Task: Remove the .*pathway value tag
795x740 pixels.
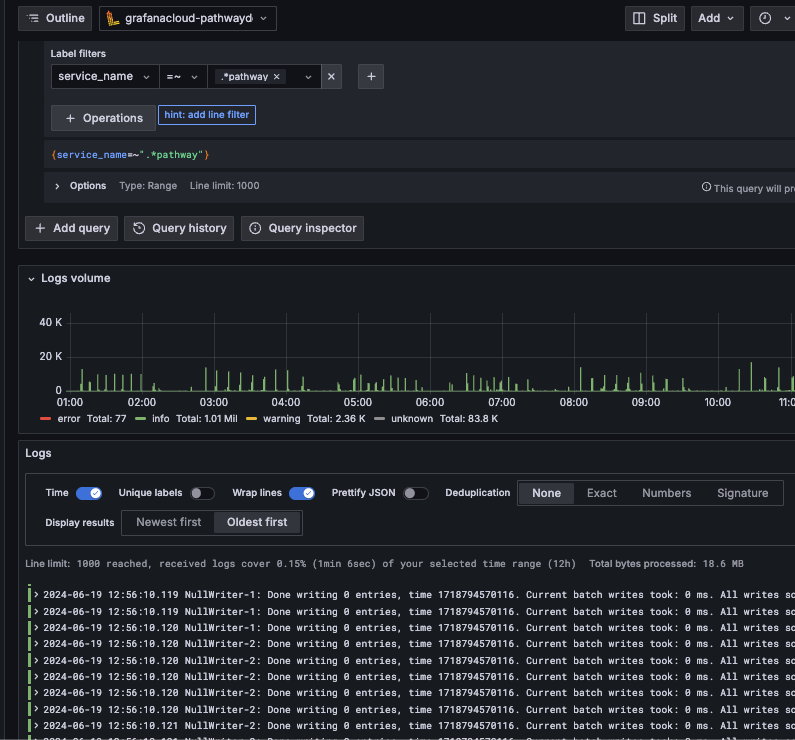Action: pyautogui.click(x=276, y=77)
